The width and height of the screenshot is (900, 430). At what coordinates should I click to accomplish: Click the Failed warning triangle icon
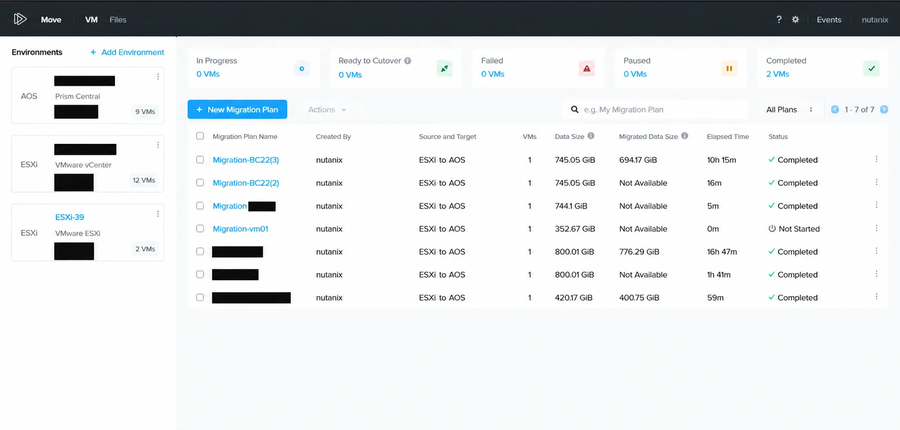click(x=587, y=69)
